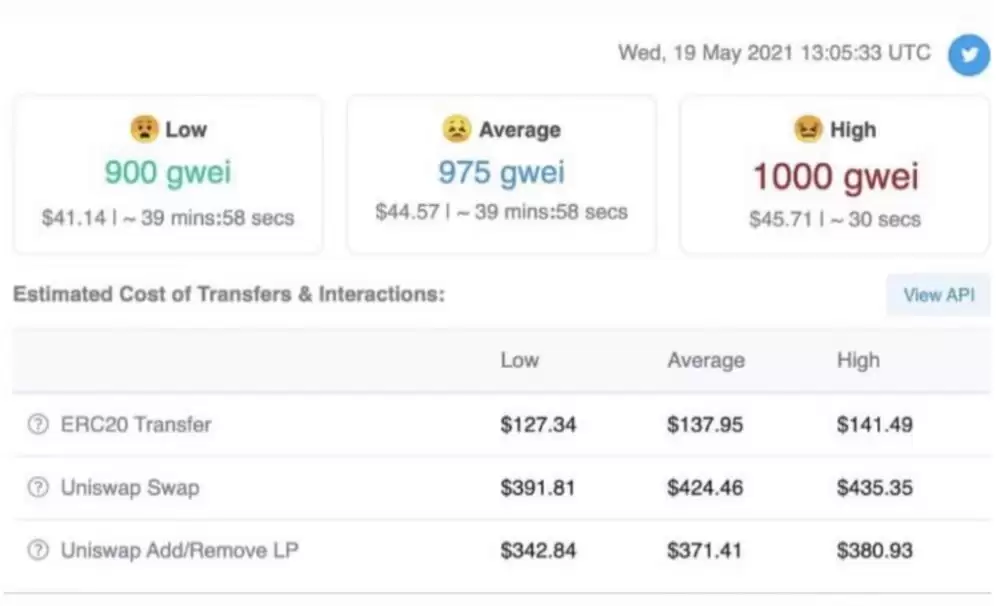Click the help icon beside ERC20 Transfer
The image size is (1000, 606).
point(37,424)
